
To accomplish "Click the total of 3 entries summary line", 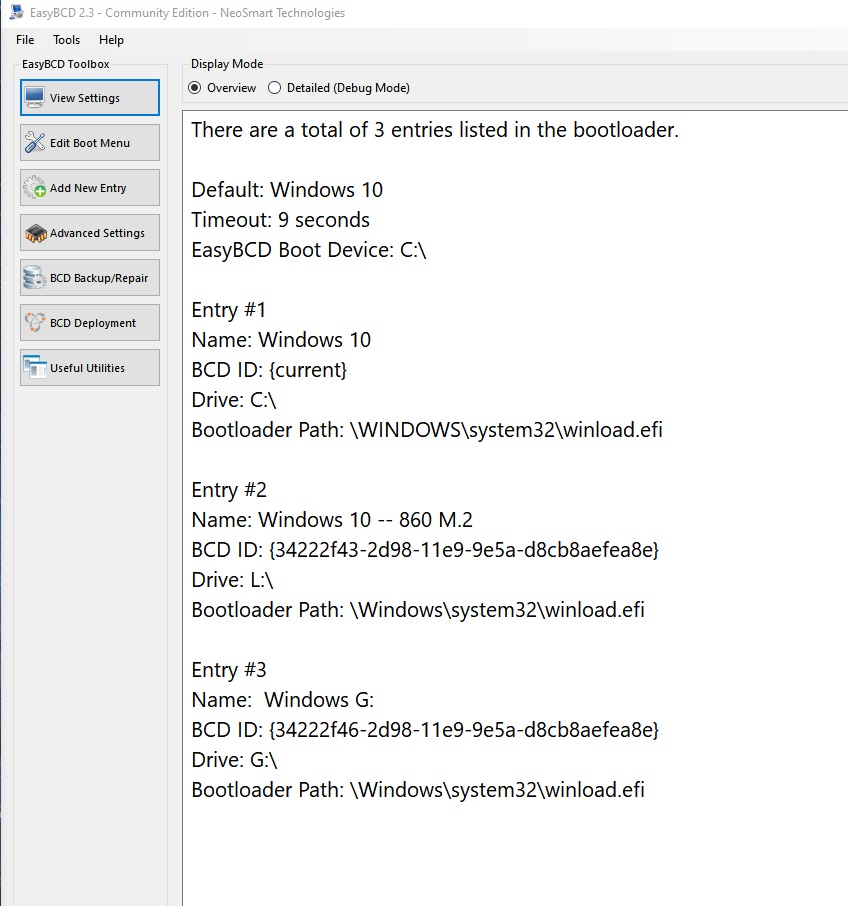I will pos(435,130).
